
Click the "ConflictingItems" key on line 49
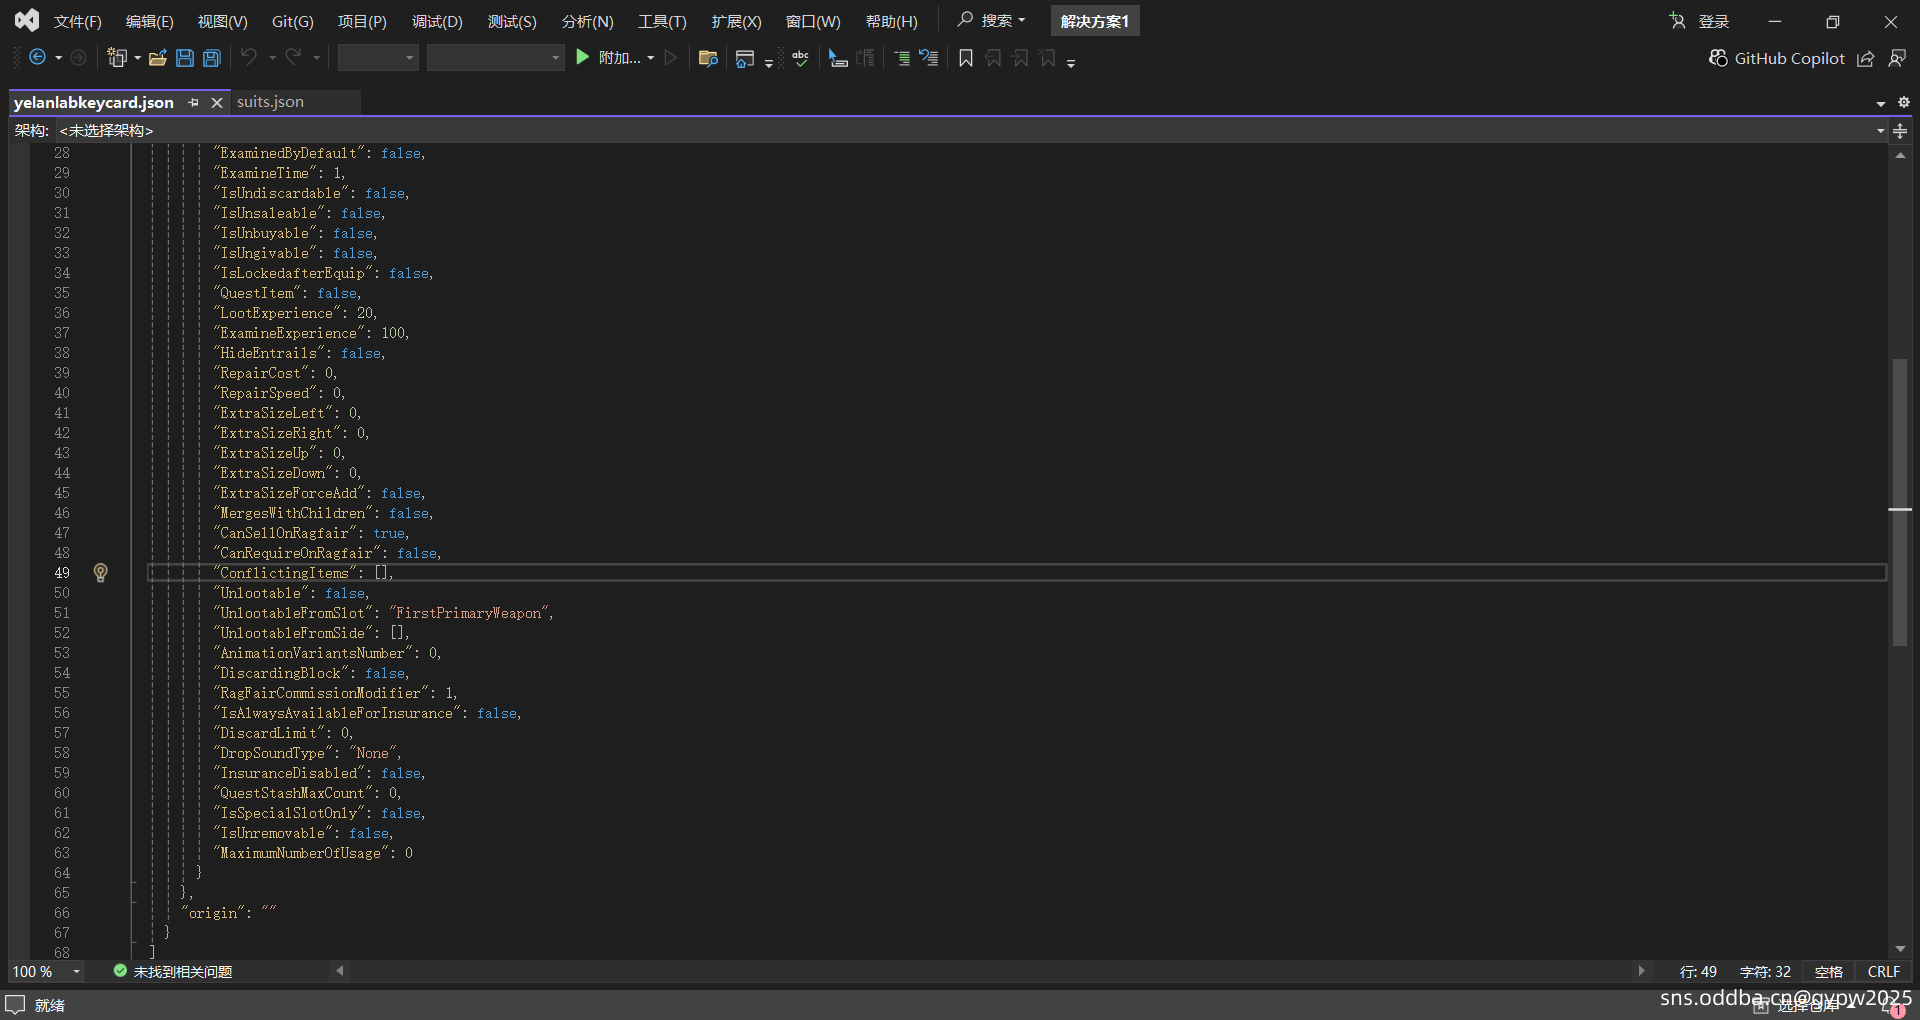285,573
